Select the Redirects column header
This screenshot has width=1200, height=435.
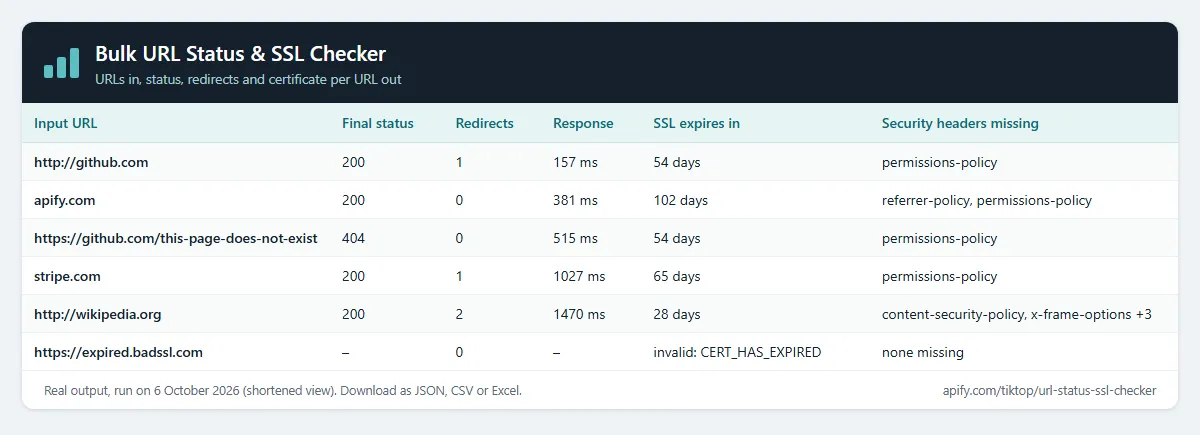(x=485, y=124)
